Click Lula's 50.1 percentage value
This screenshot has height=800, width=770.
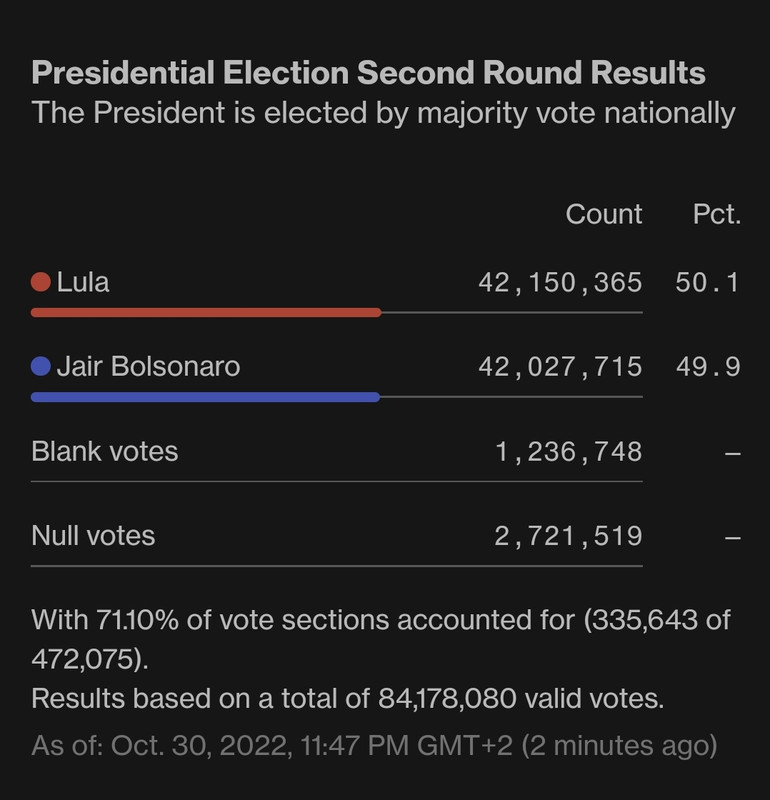click(707, 283)
